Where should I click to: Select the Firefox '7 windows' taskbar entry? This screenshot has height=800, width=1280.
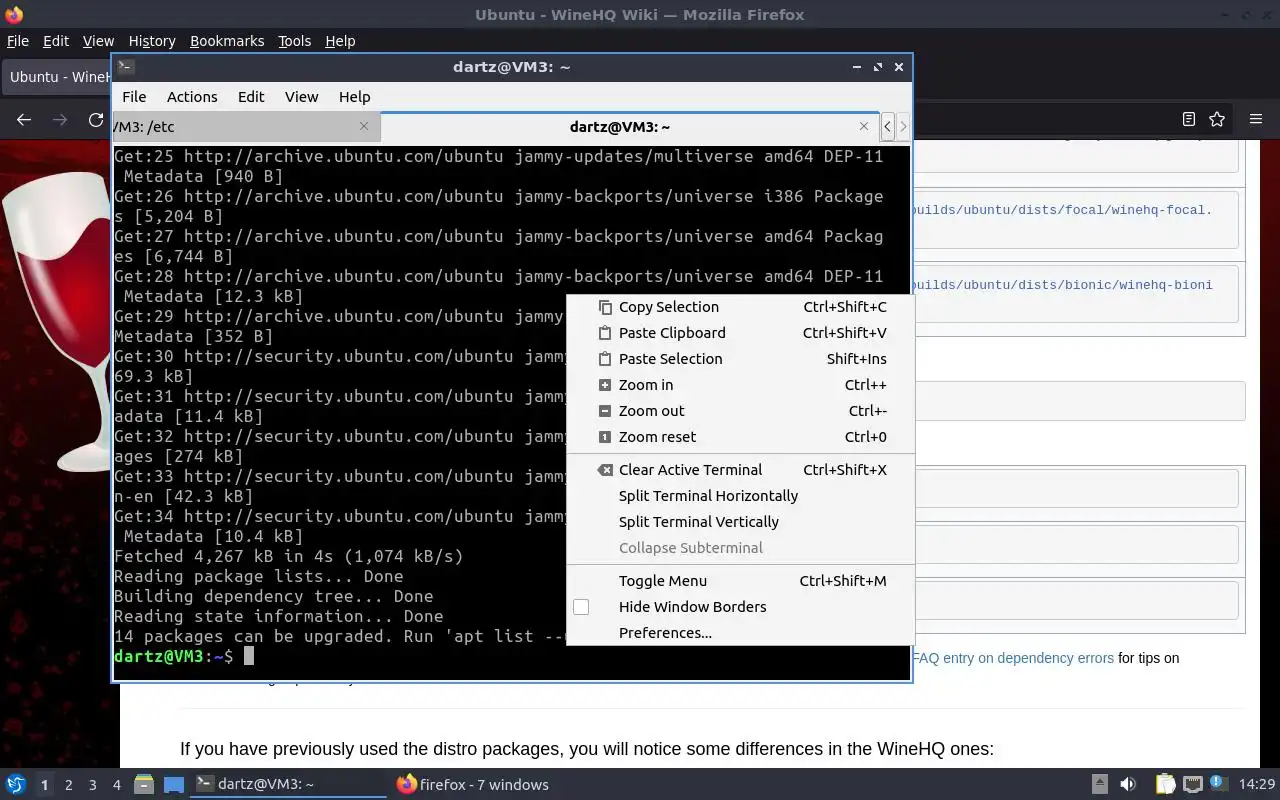tap(474, 784)
